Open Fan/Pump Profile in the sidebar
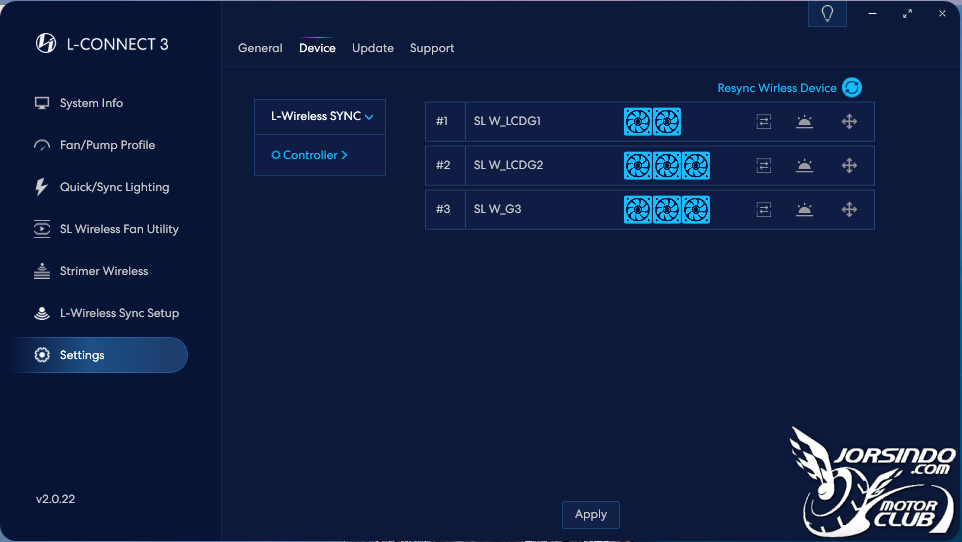962x542 pixels. 107,145
